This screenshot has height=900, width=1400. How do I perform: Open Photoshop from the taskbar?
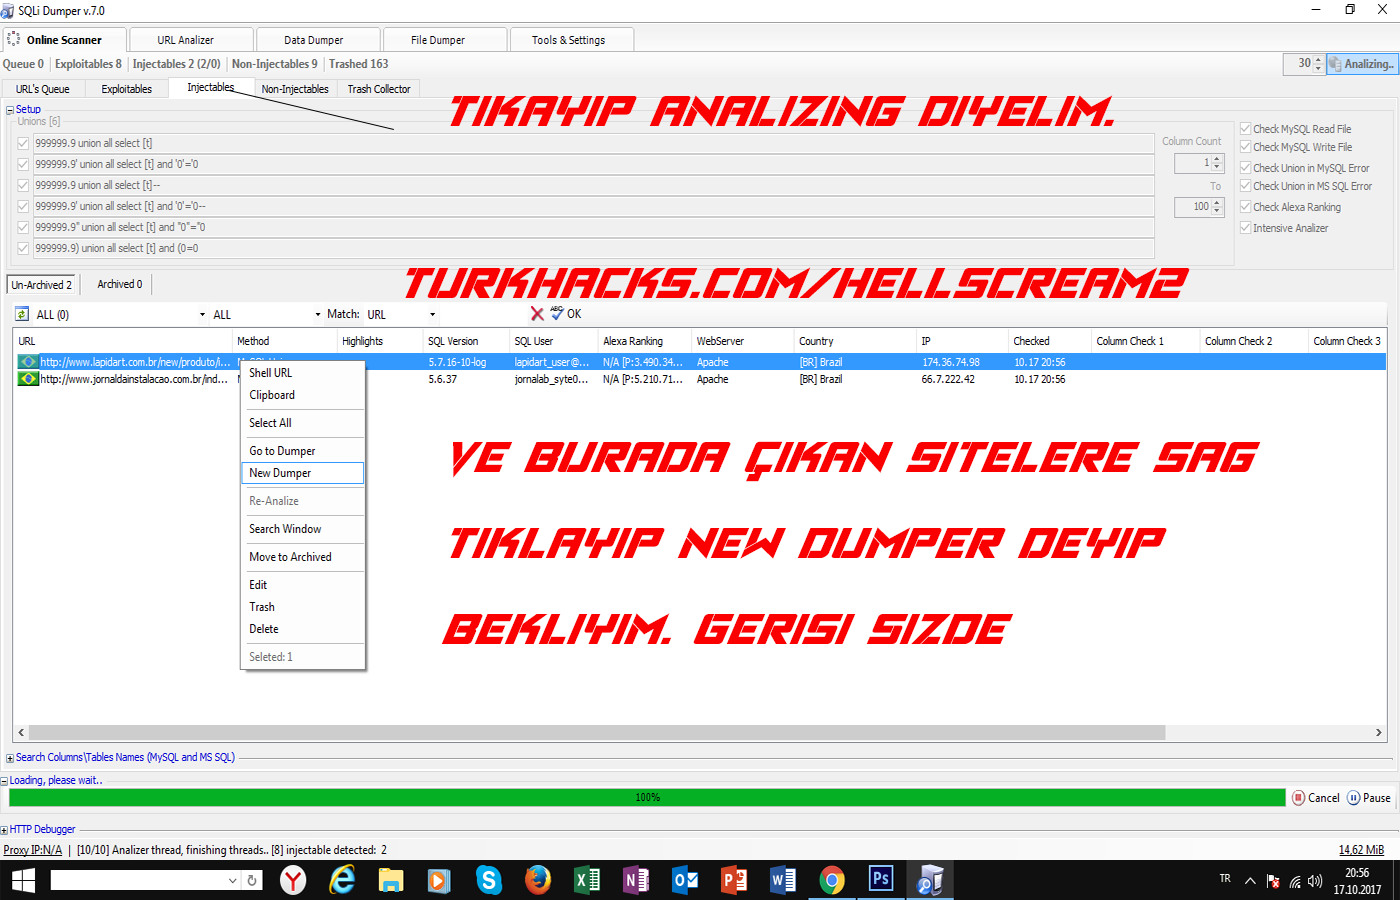point(880,879)
